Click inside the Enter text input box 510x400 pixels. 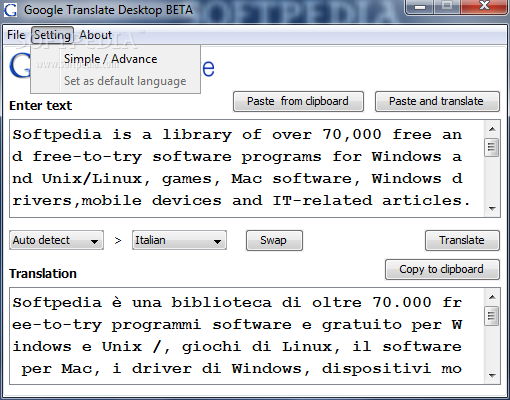click(247, 168)
